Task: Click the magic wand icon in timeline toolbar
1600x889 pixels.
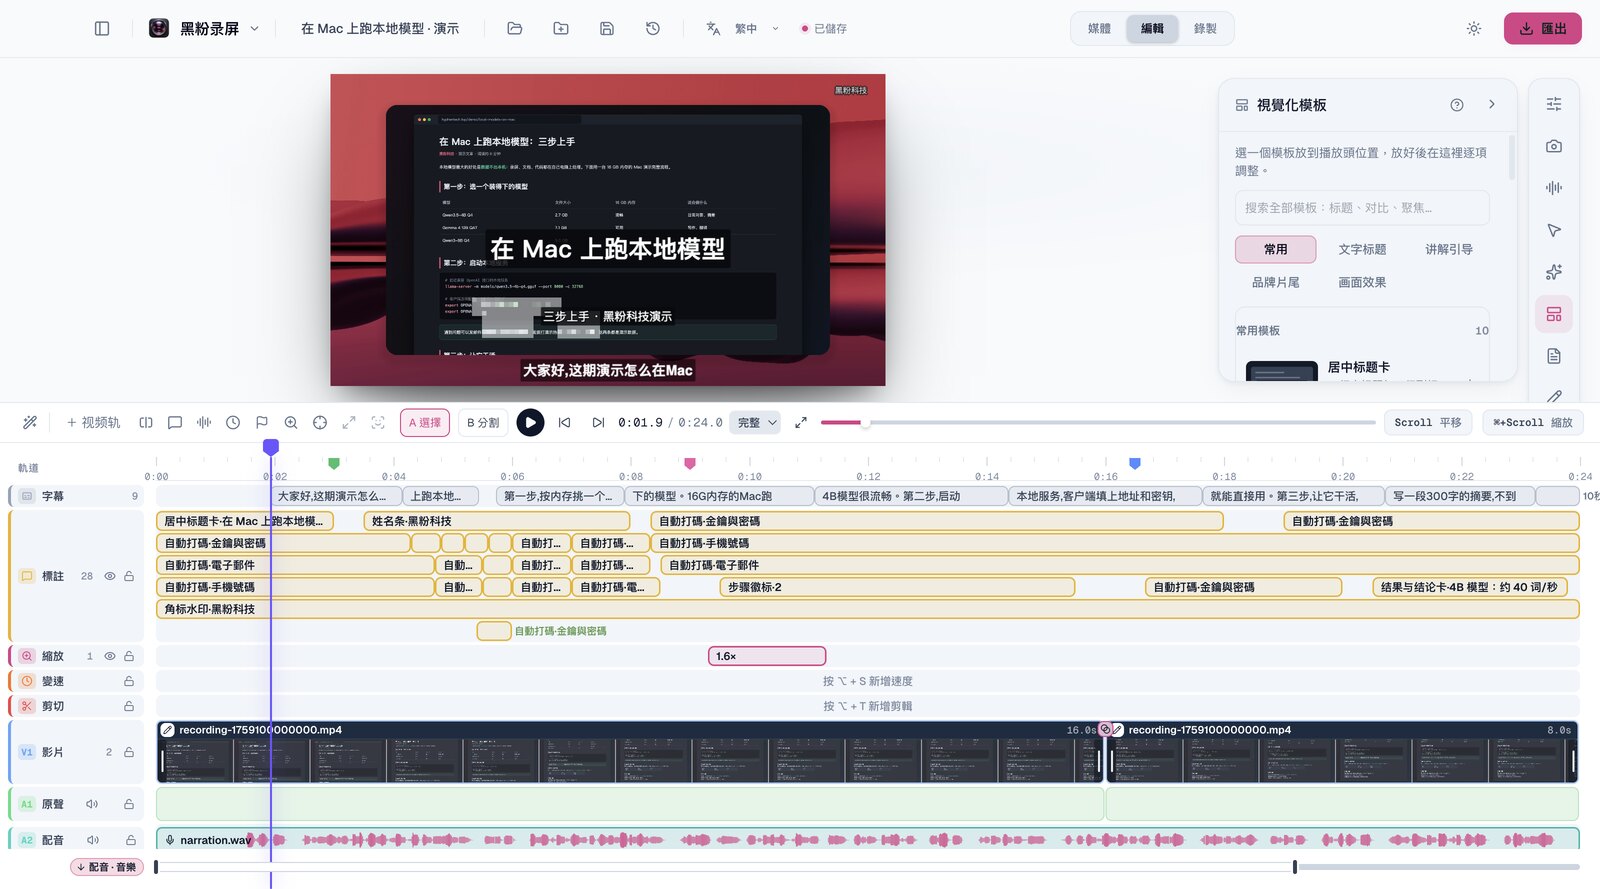Action: click(30, 423)
